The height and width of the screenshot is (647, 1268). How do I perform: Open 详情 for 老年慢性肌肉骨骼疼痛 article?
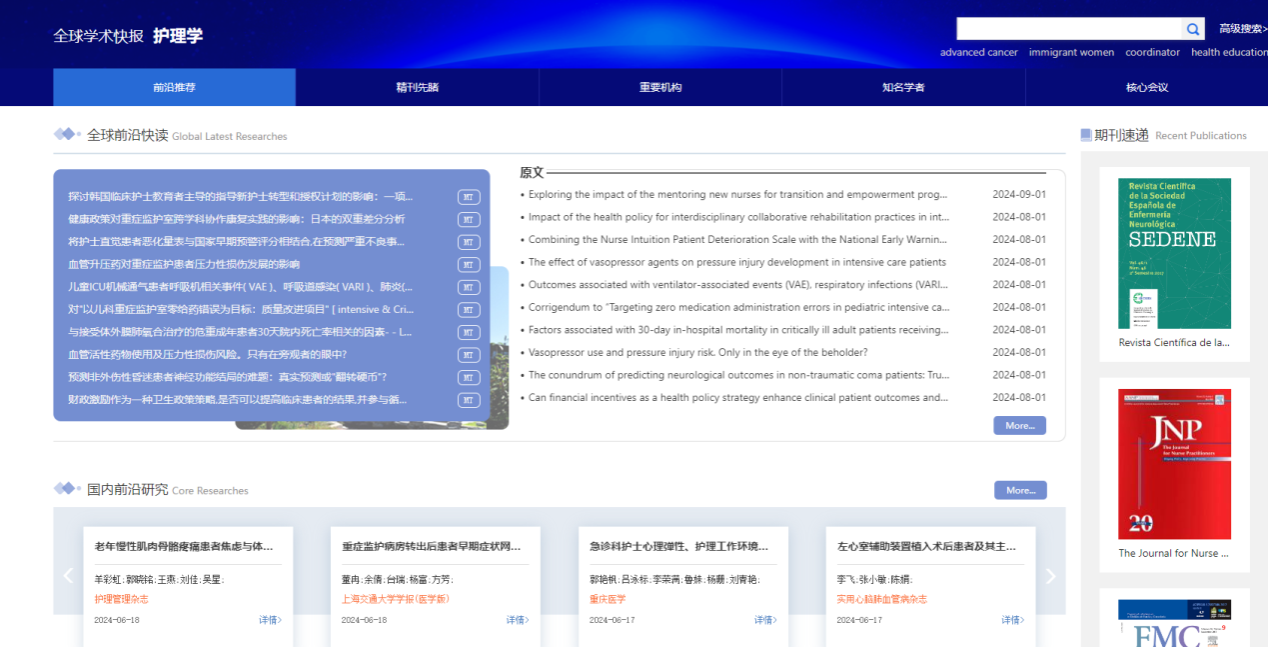pyautogui.click(x=270, y=620)
